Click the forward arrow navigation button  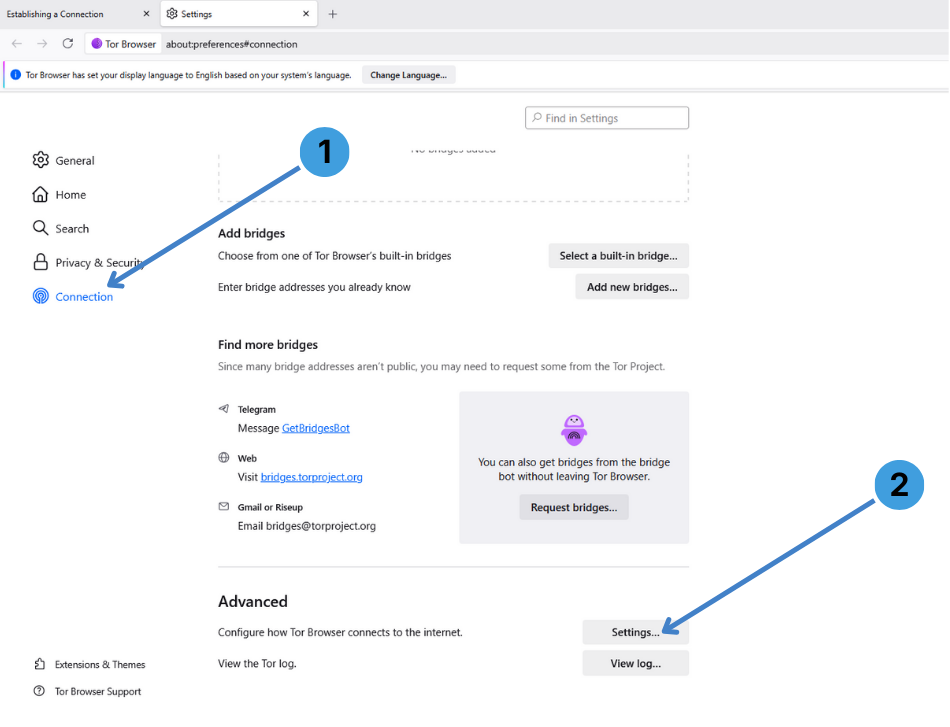[42, 44]
